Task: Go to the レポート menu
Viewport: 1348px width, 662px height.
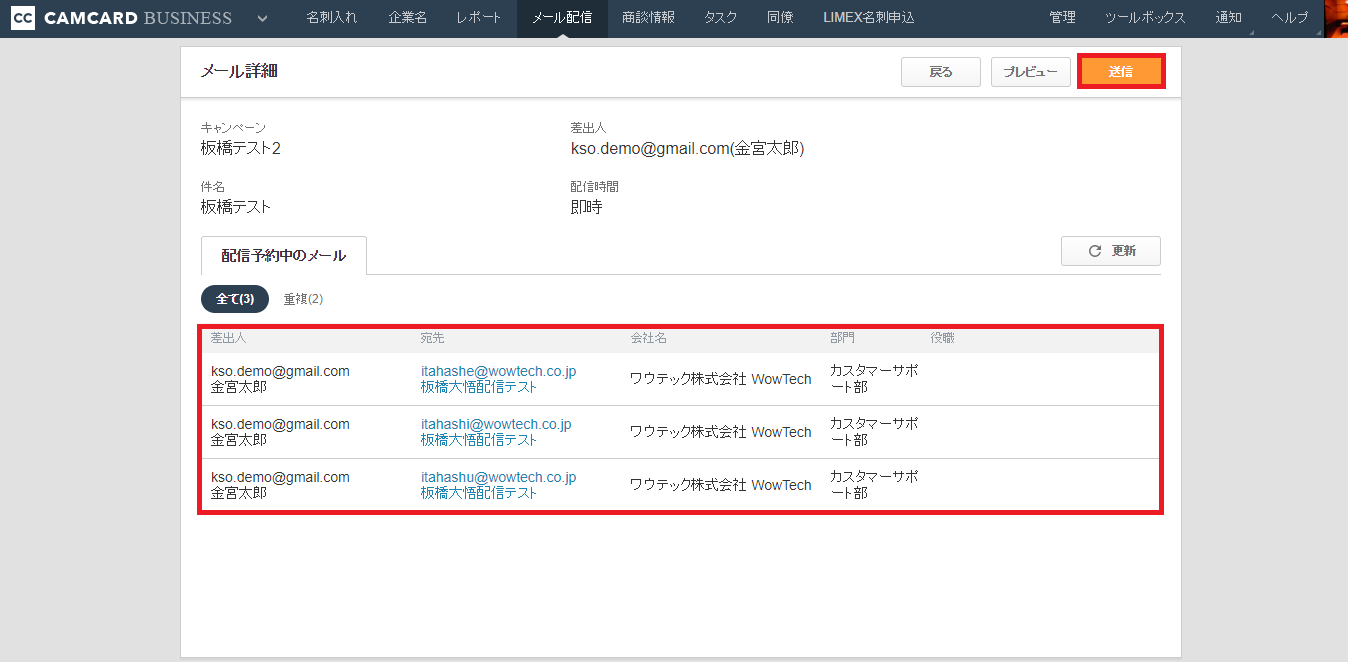Action: click(478, 18)
